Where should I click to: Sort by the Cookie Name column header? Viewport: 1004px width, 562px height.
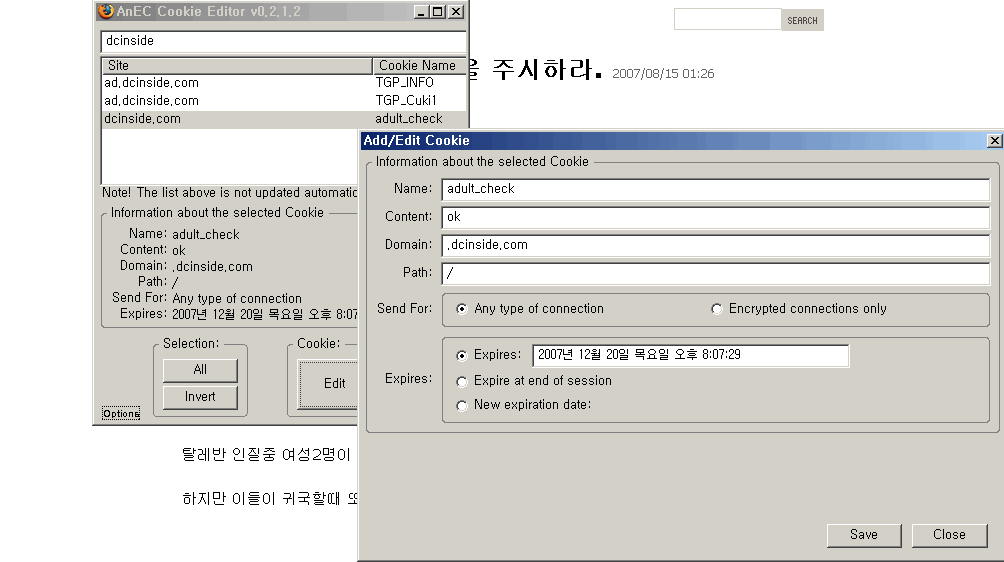[419, 65]
